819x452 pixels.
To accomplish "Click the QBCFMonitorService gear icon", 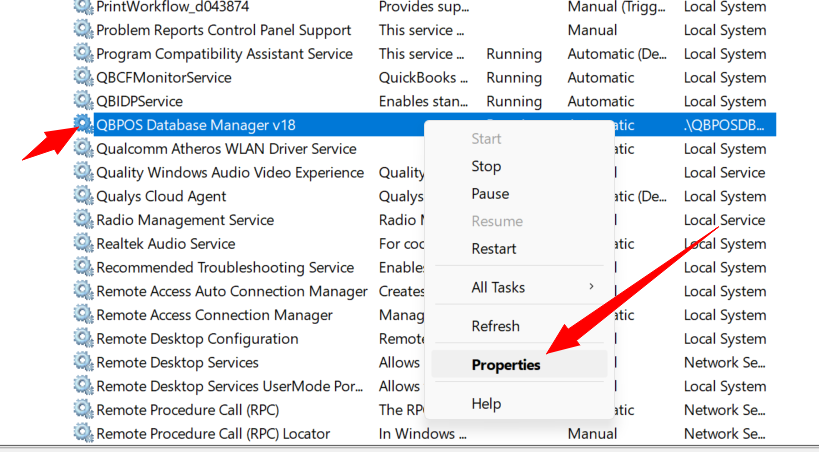I will click(x=83, y=77).
